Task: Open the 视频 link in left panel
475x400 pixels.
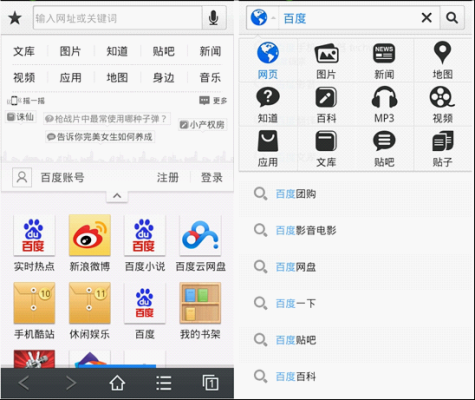Action: tap(24, 78)
